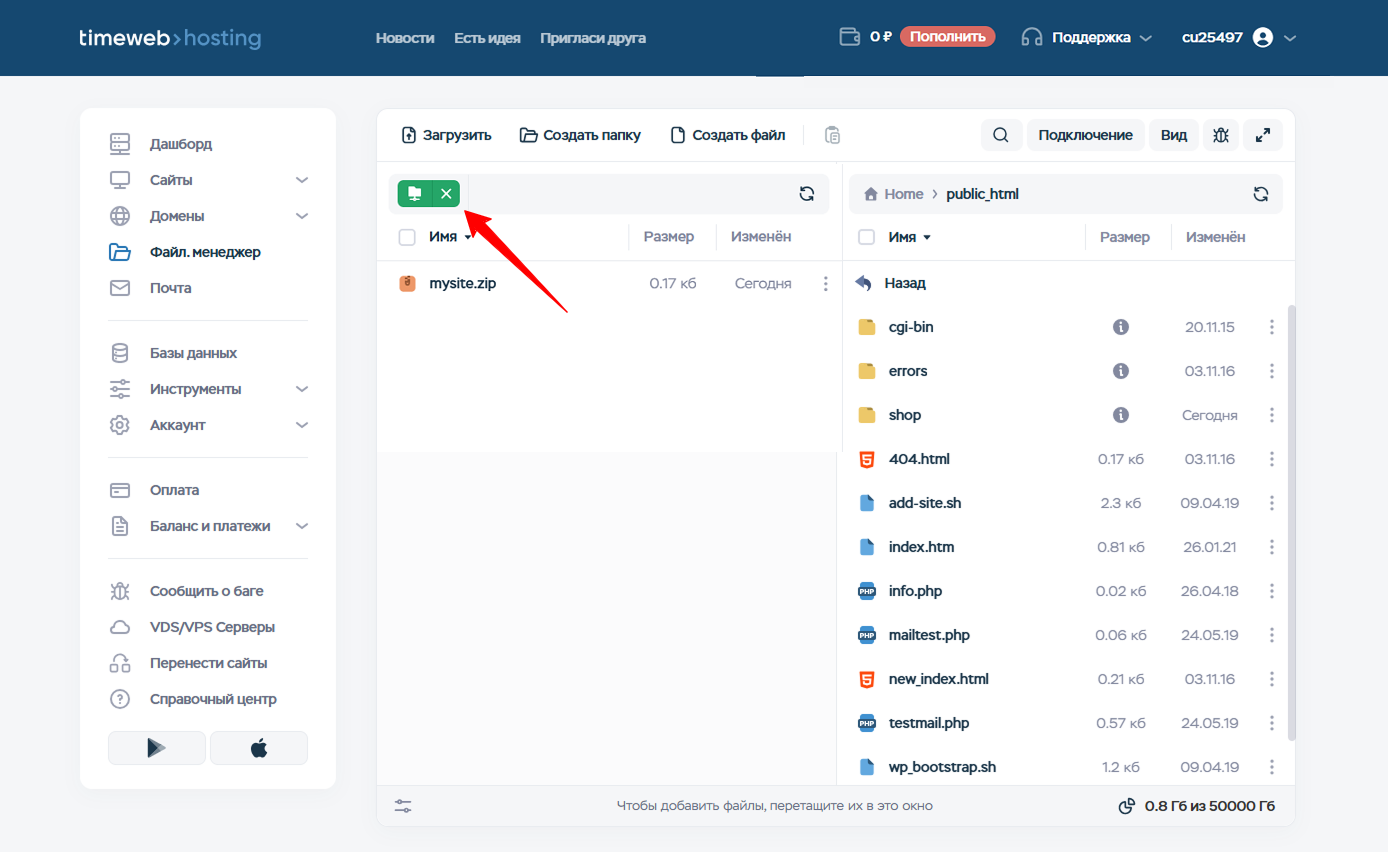
Task: Expand the Баланс и платежи section
Action: (302, 526)
